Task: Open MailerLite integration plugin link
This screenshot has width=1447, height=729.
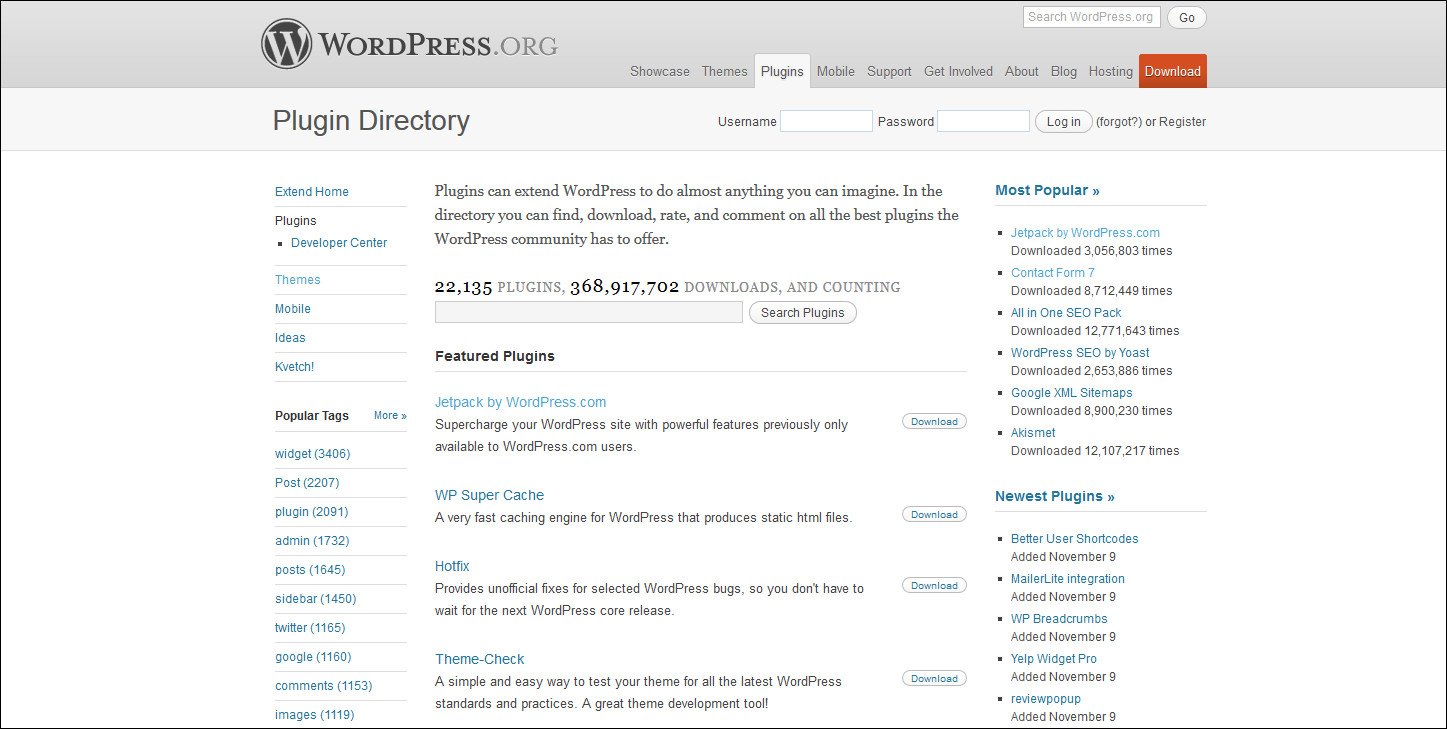Action: click(x=1067, y=579)
